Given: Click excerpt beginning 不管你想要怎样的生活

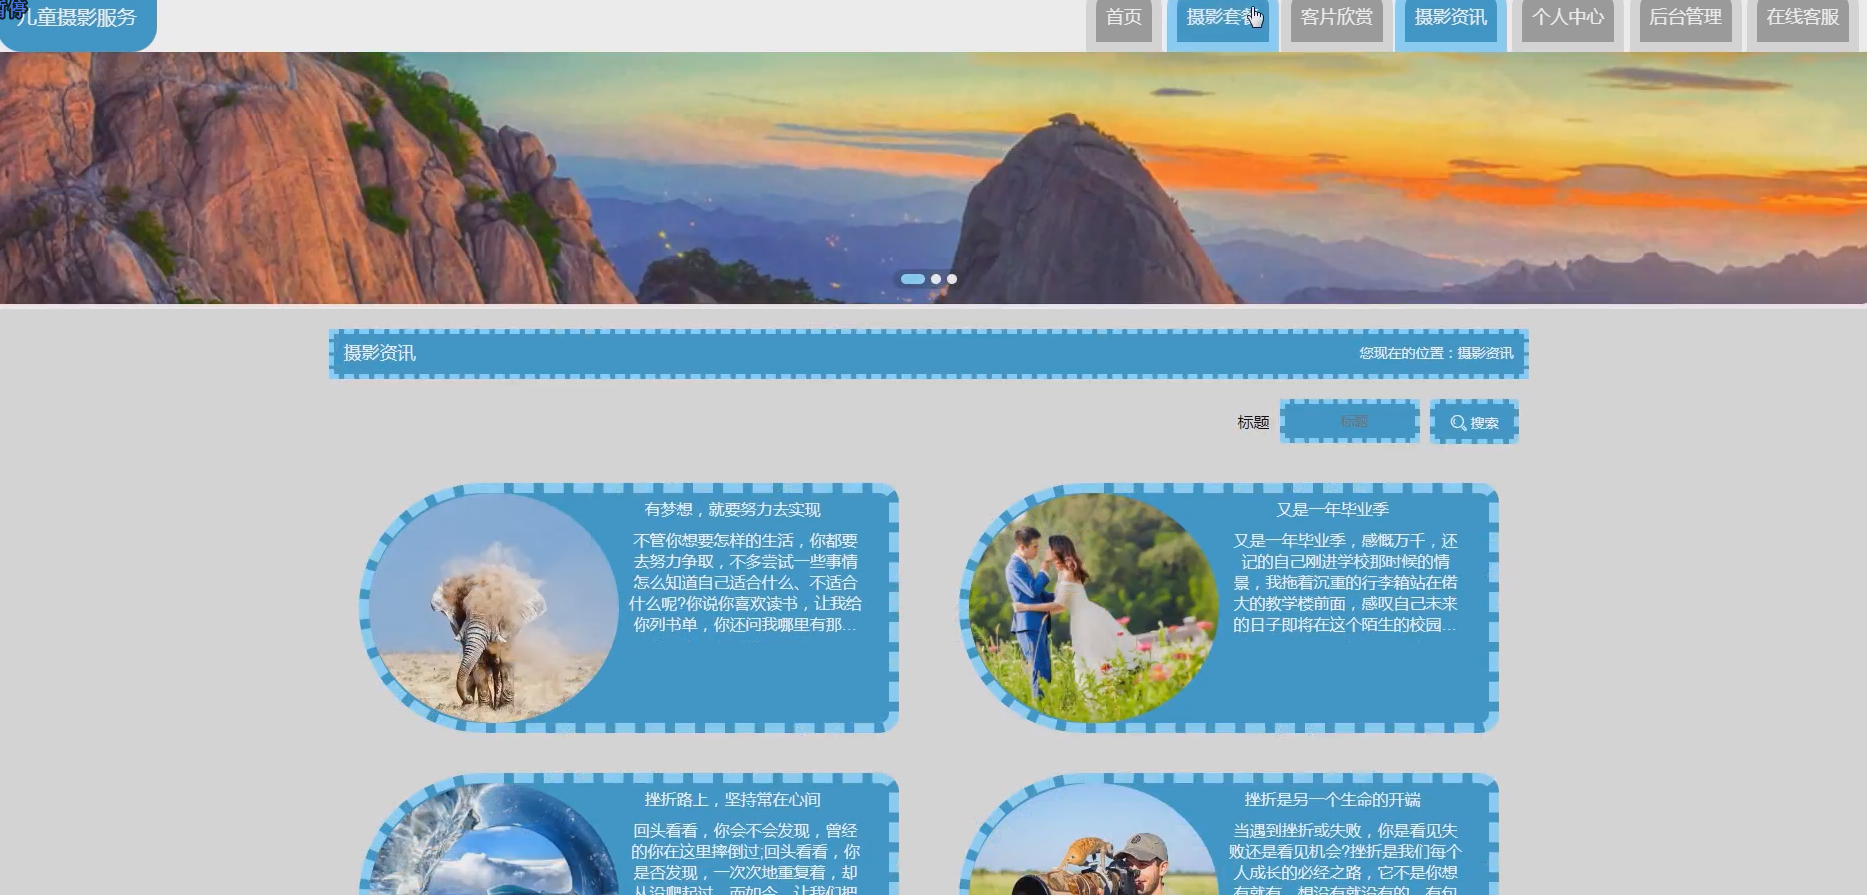Looking at the screenshot, I should click(x=745, y=583).
